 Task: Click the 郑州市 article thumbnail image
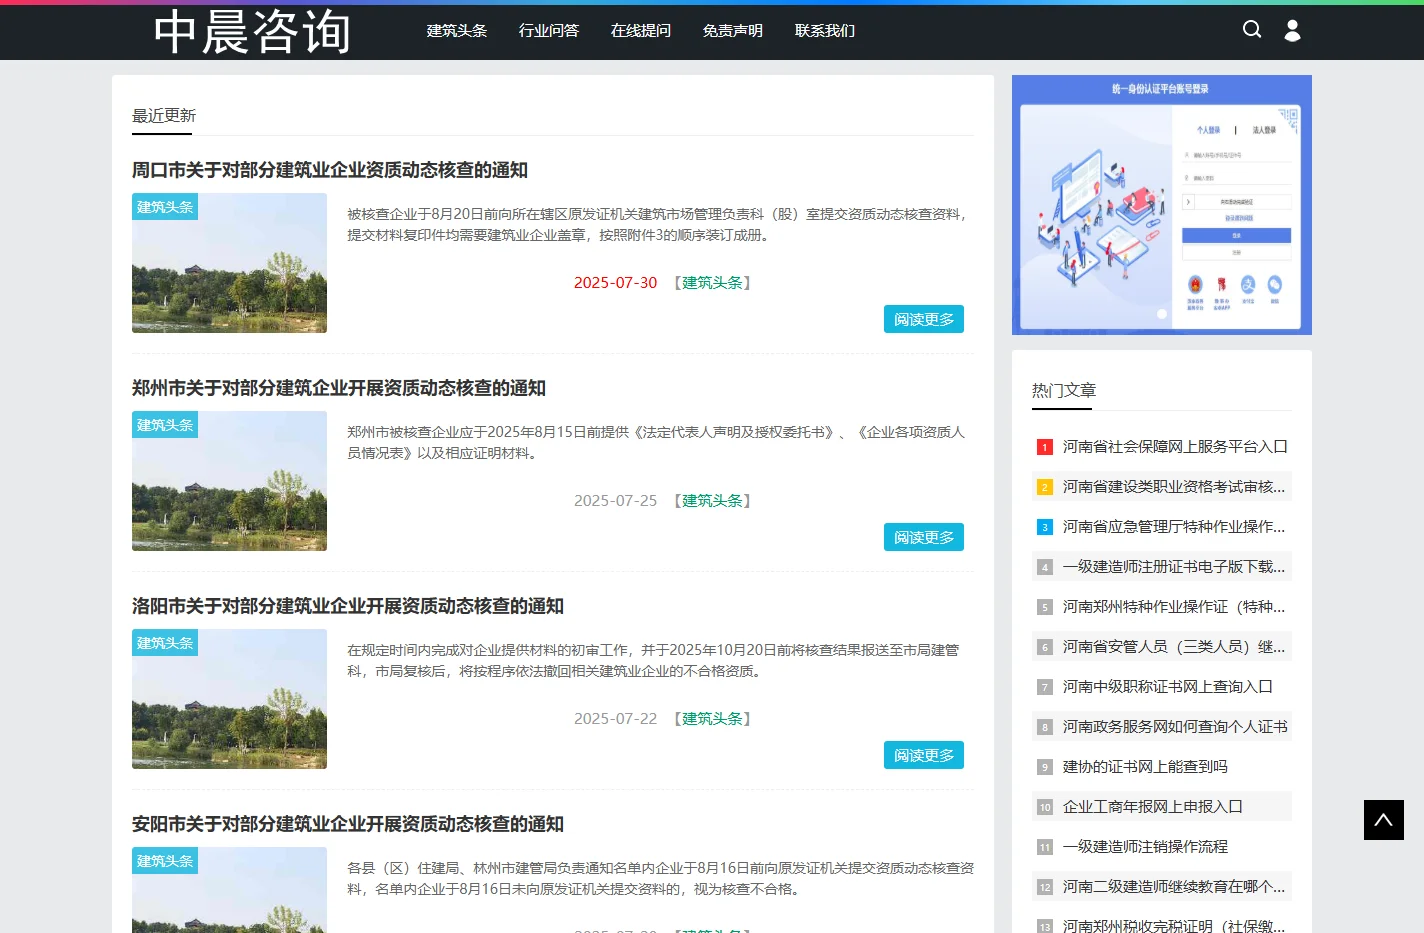(x=229, y=481)
